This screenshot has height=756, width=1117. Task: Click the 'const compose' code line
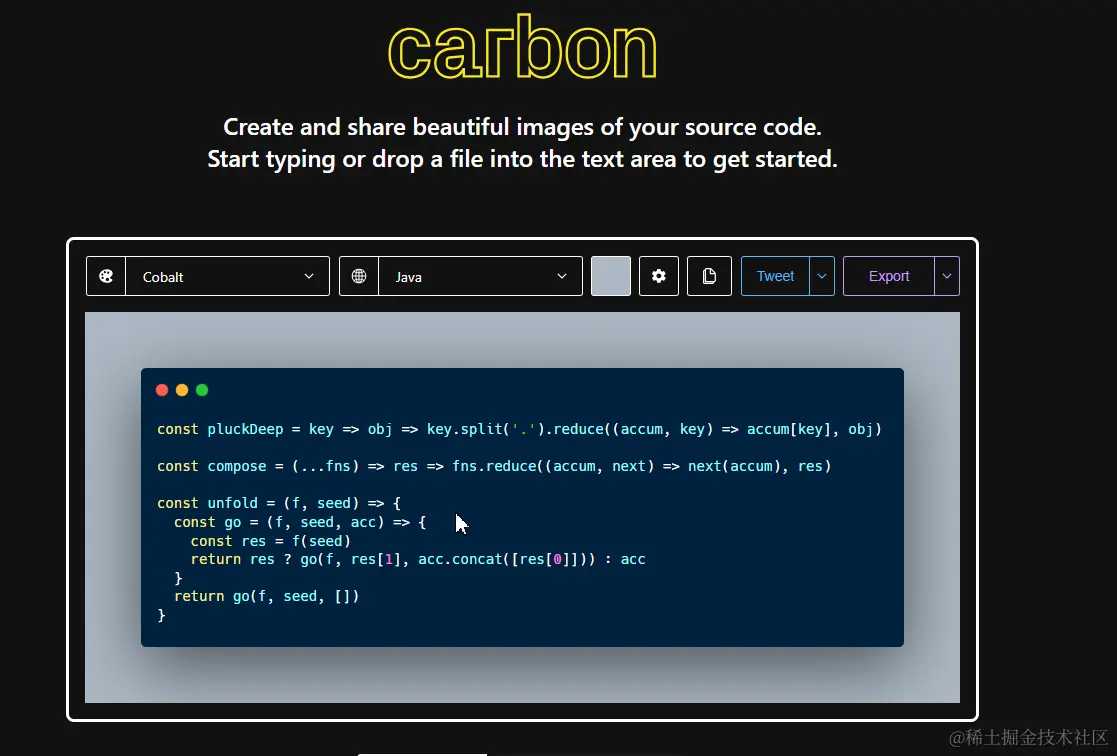point(494,466)
